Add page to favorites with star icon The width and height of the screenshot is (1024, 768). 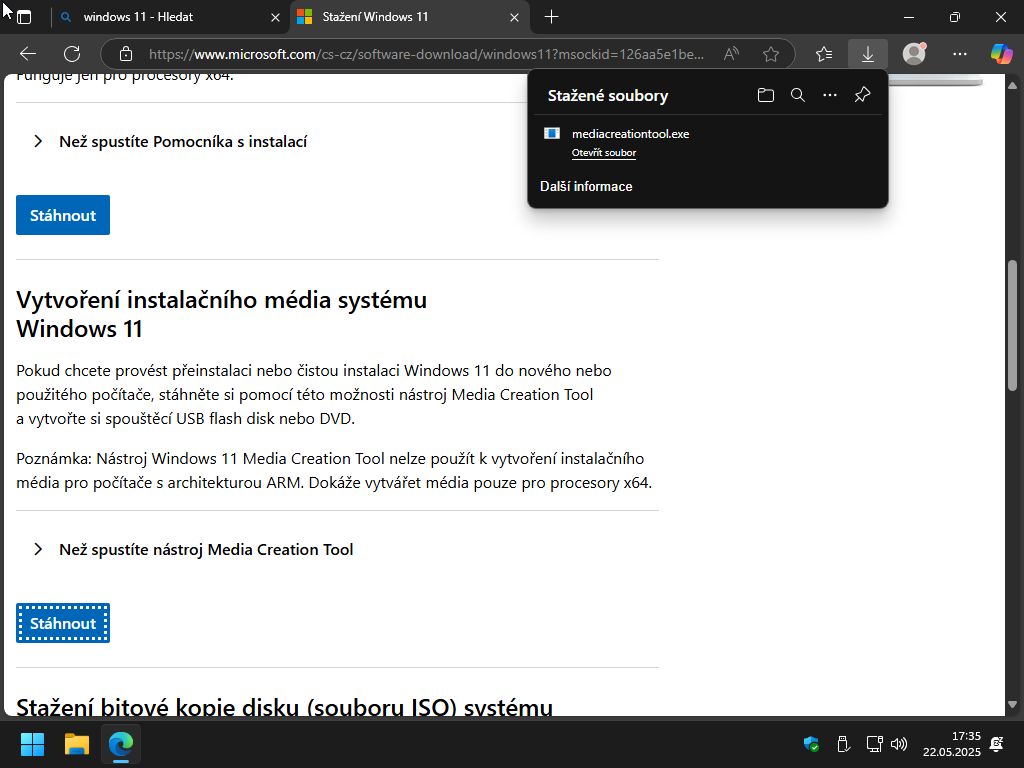point(770,54)
